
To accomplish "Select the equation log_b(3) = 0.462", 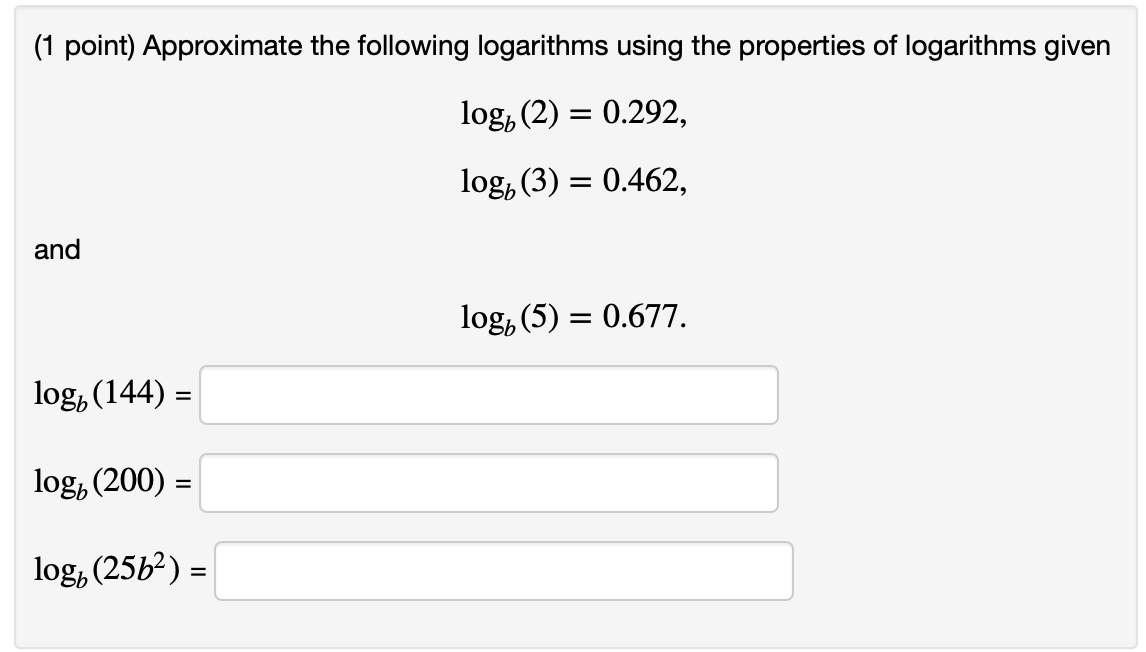I will tap(573, 182).
